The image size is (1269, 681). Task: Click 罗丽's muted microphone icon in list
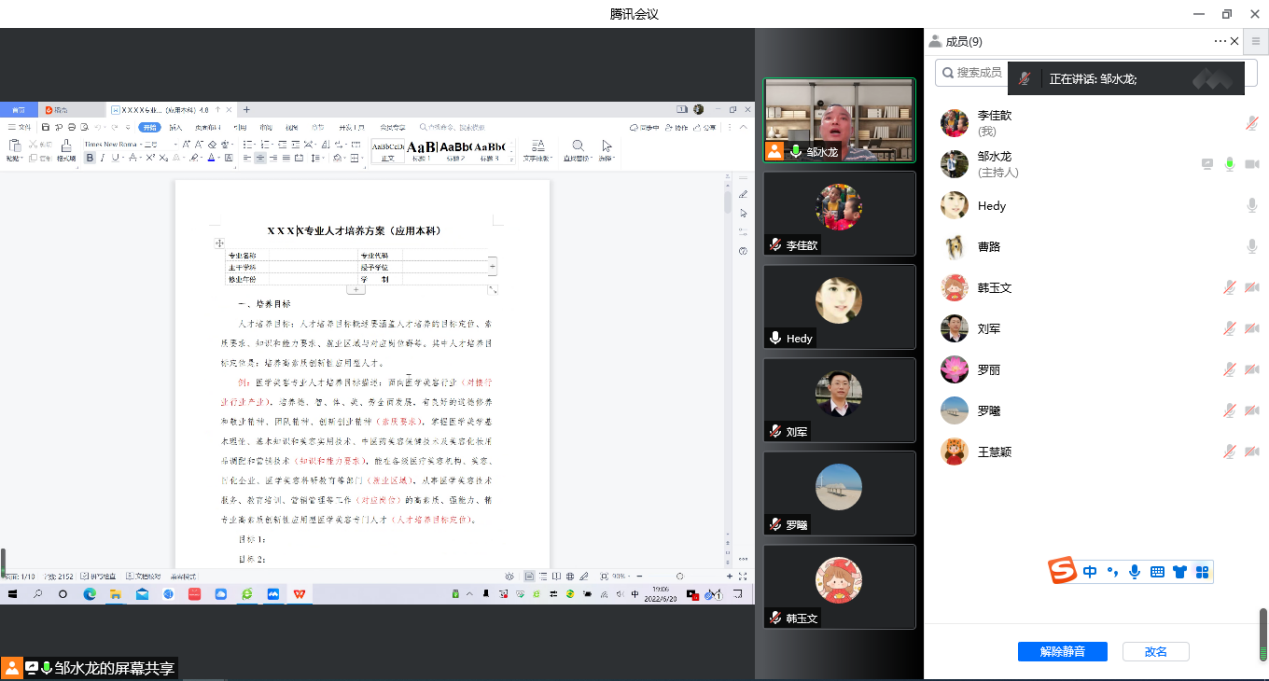point(1229,369)
